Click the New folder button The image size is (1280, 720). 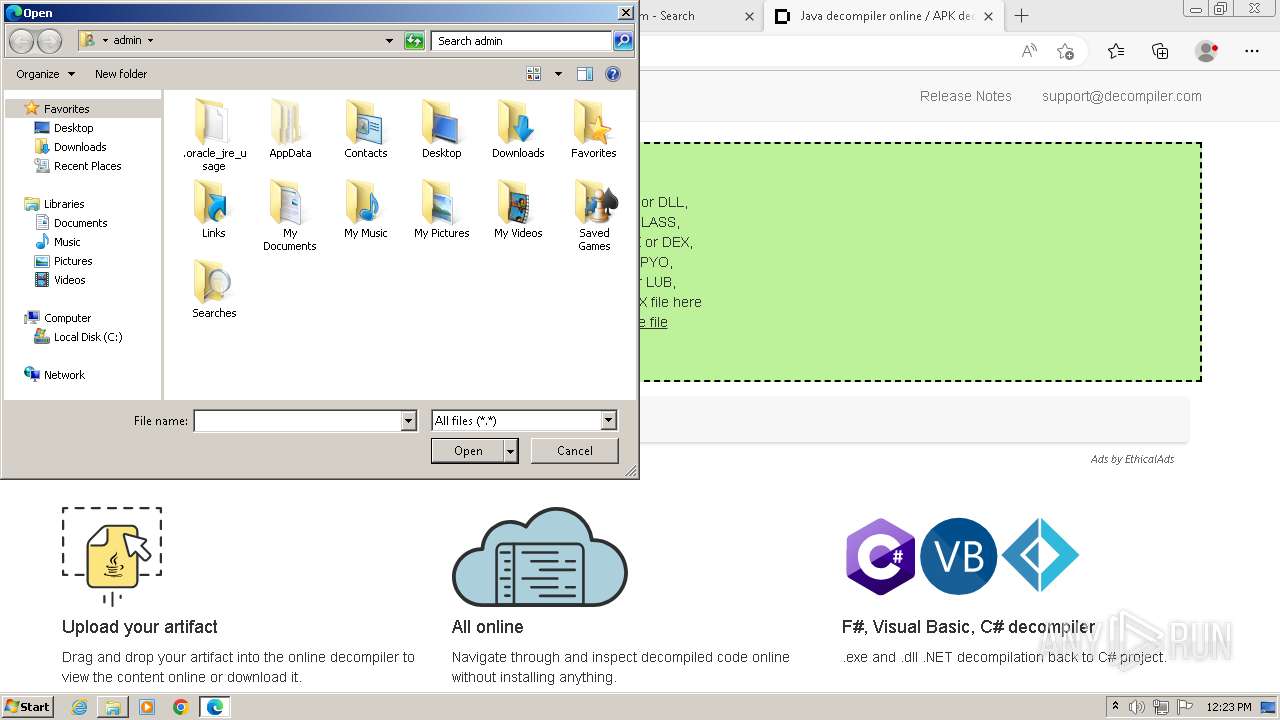pyautogui.click(x=121, y=74)
